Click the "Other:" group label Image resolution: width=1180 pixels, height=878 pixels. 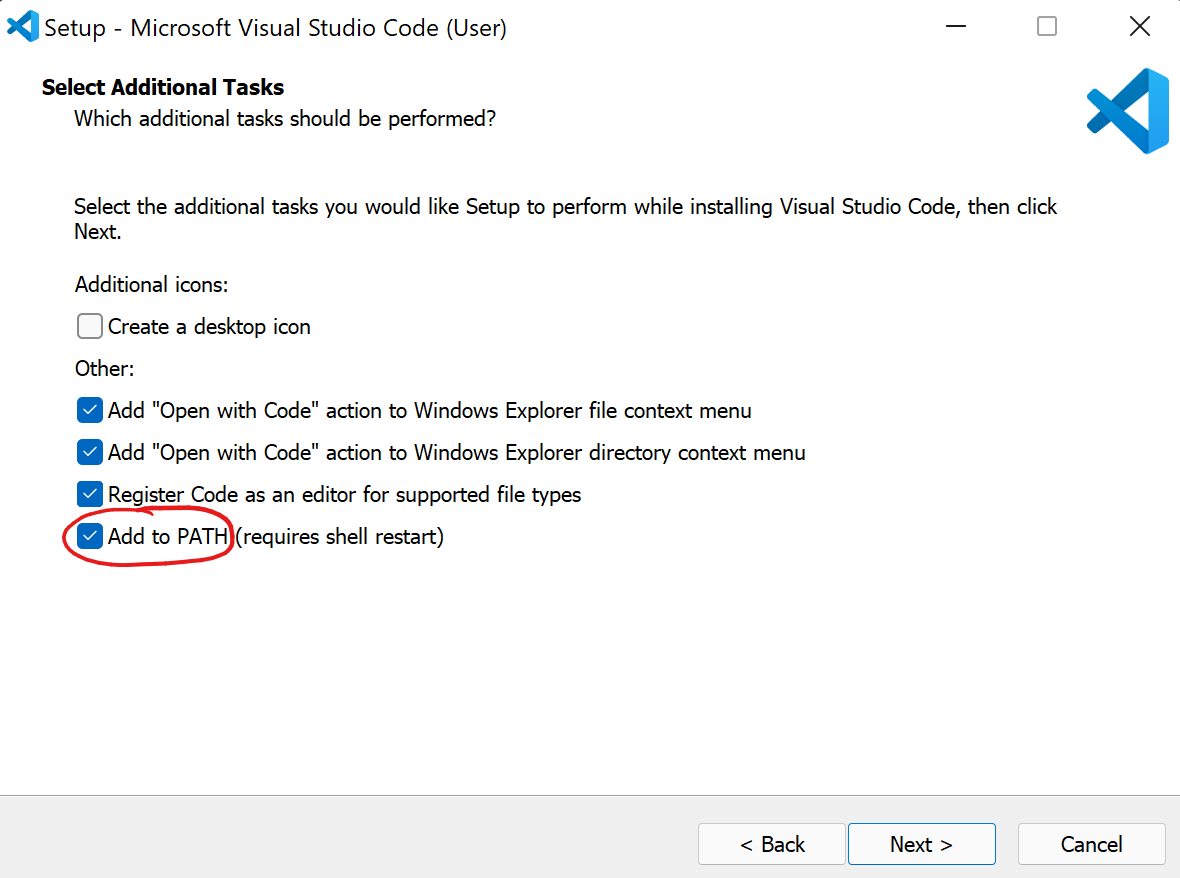(105, 369)
